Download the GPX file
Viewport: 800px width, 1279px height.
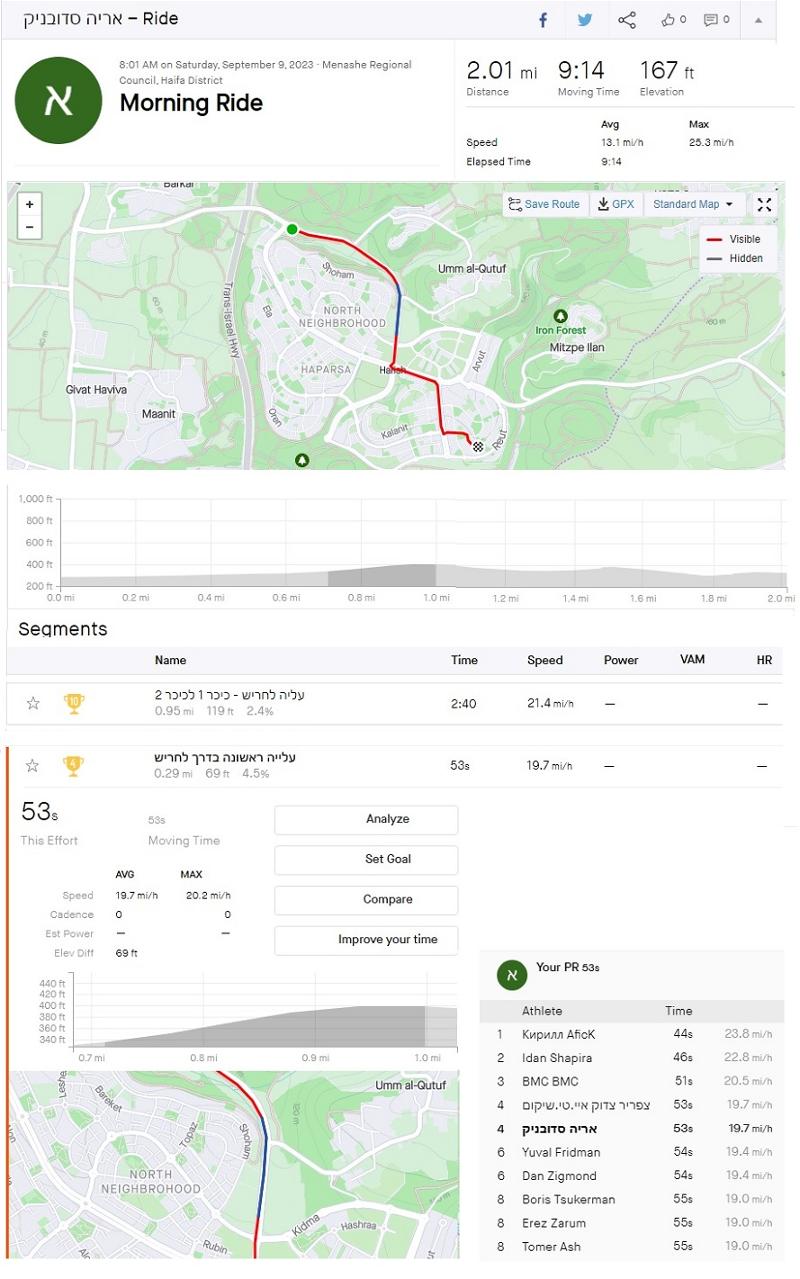pyautogui.click(x=615, y=204)
